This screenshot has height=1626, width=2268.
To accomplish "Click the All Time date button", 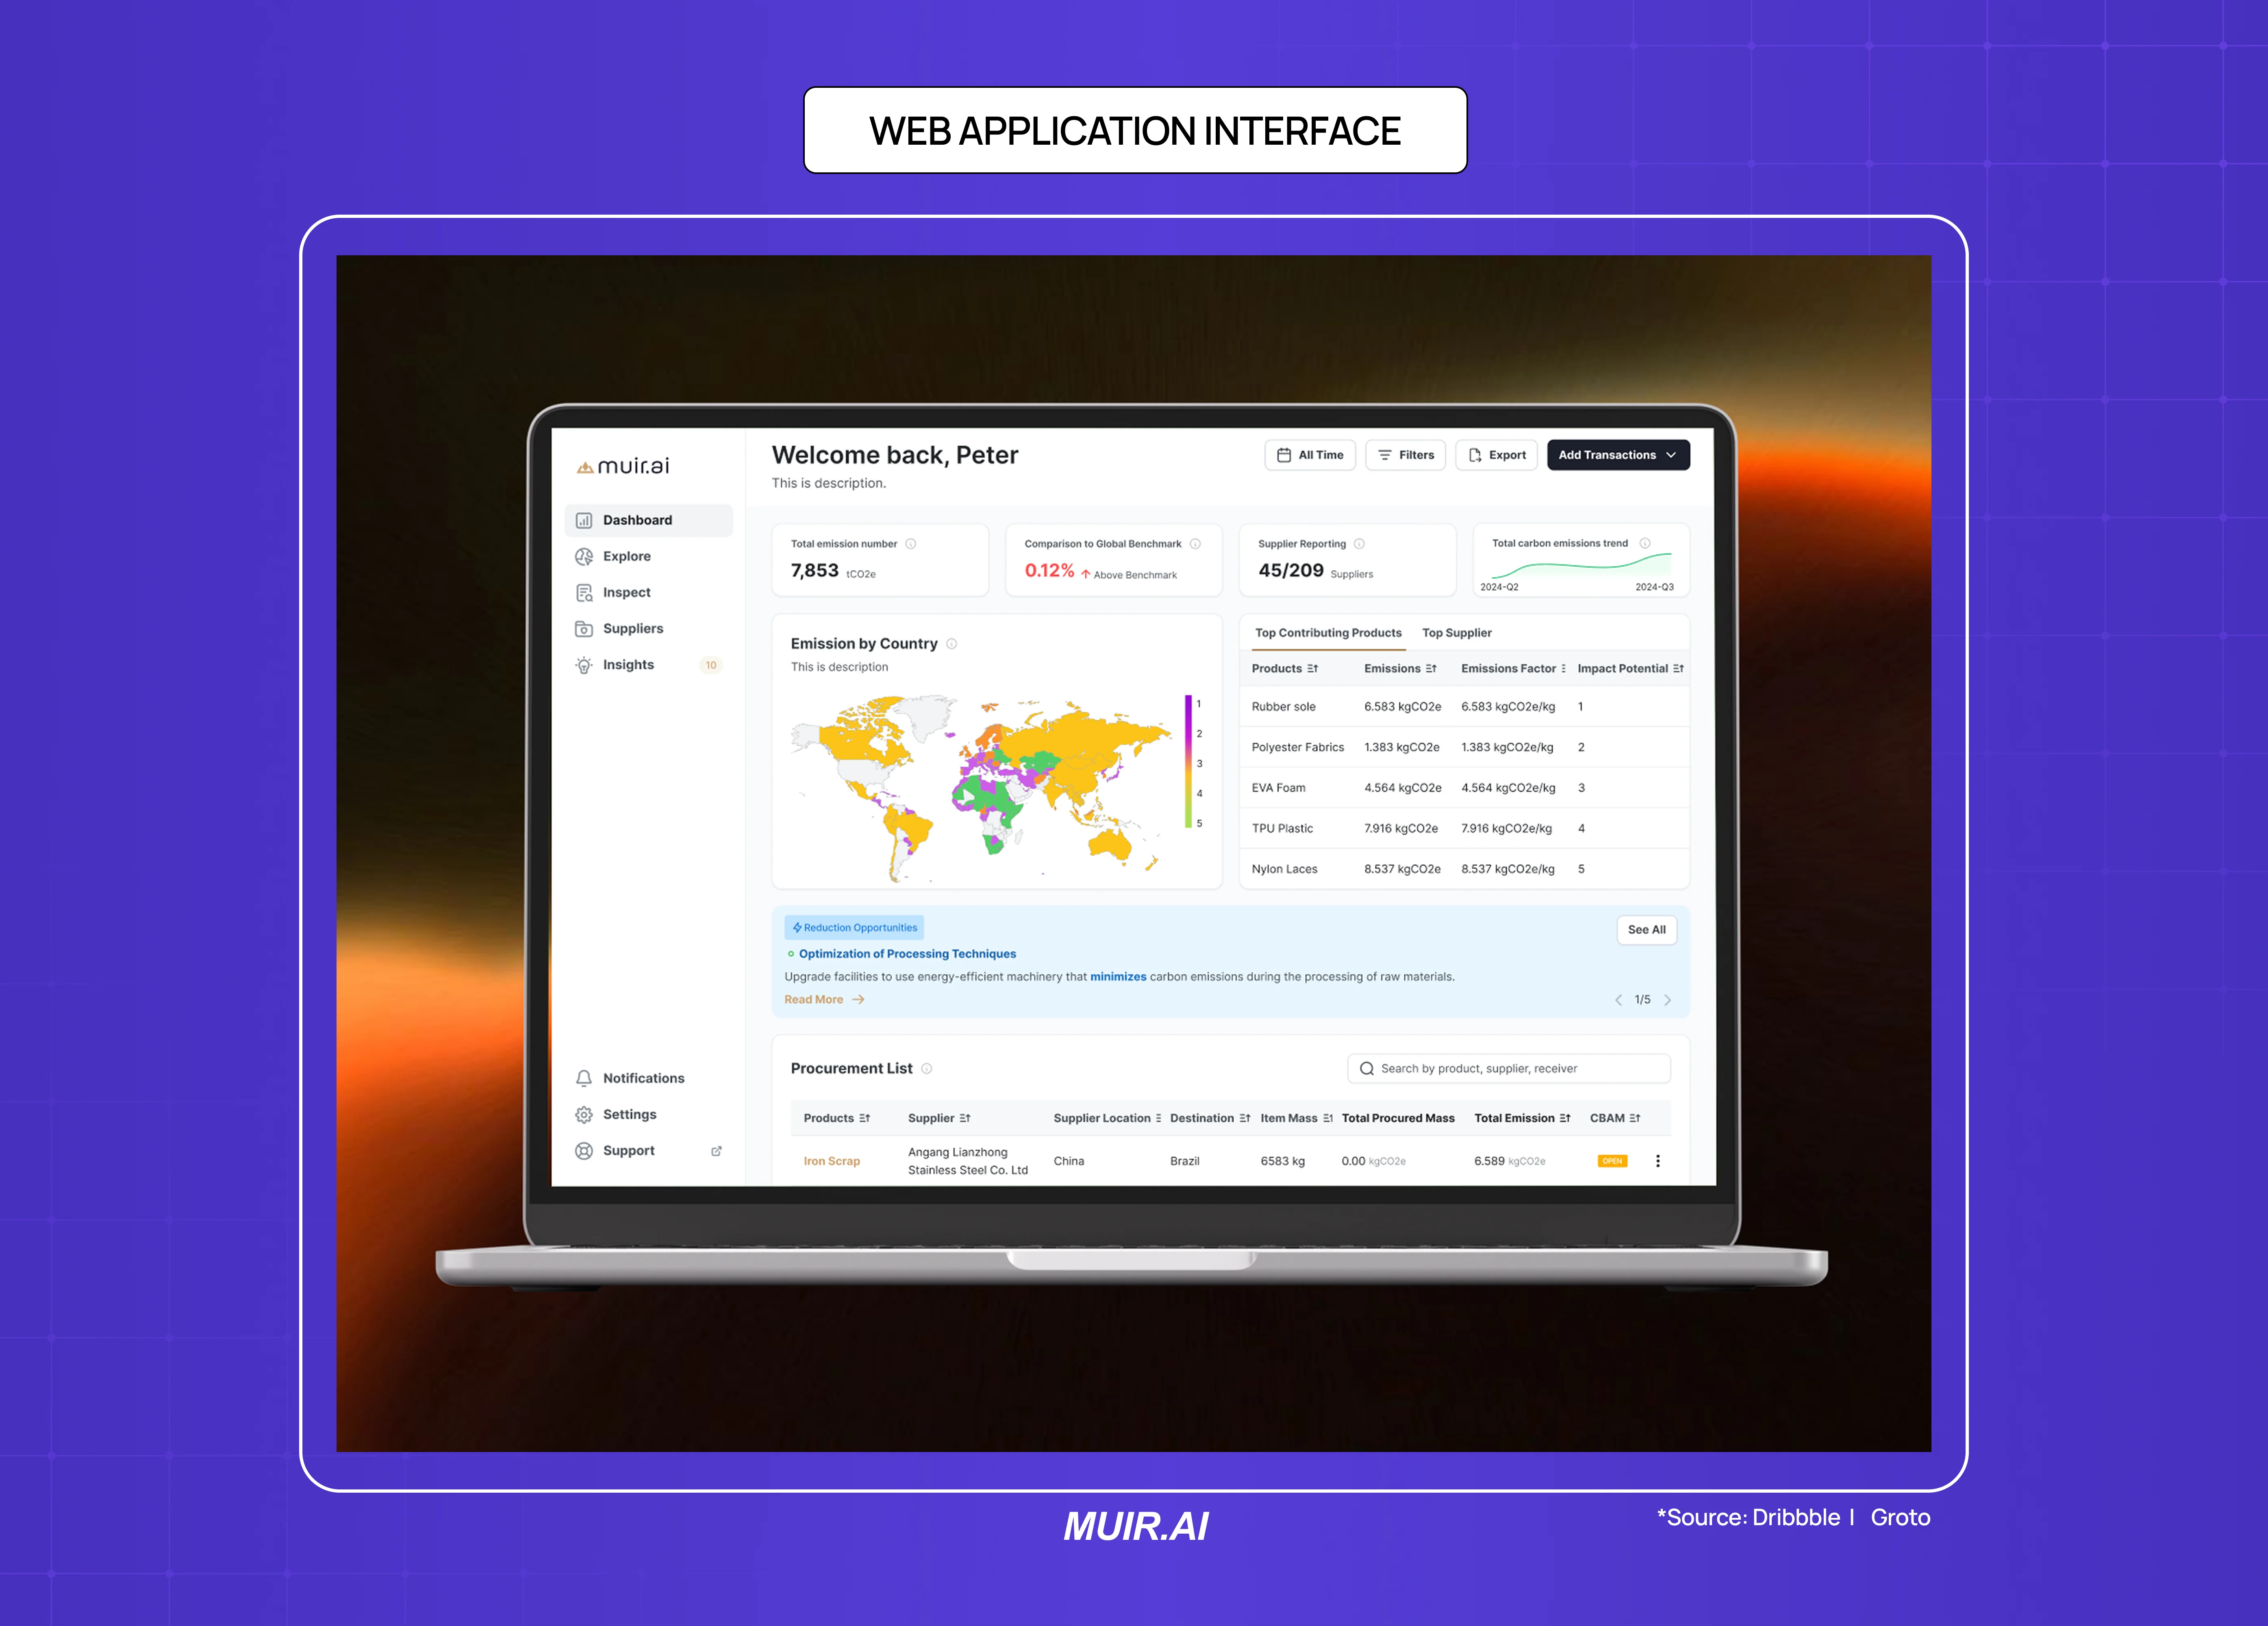I will 1310,455.
